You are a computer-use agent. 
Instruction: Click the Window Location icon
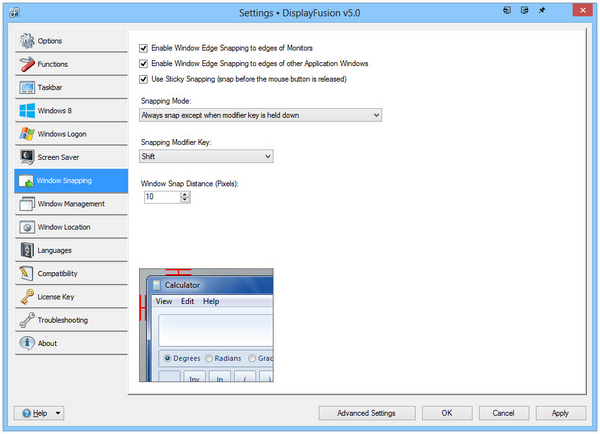click(27, 227)
